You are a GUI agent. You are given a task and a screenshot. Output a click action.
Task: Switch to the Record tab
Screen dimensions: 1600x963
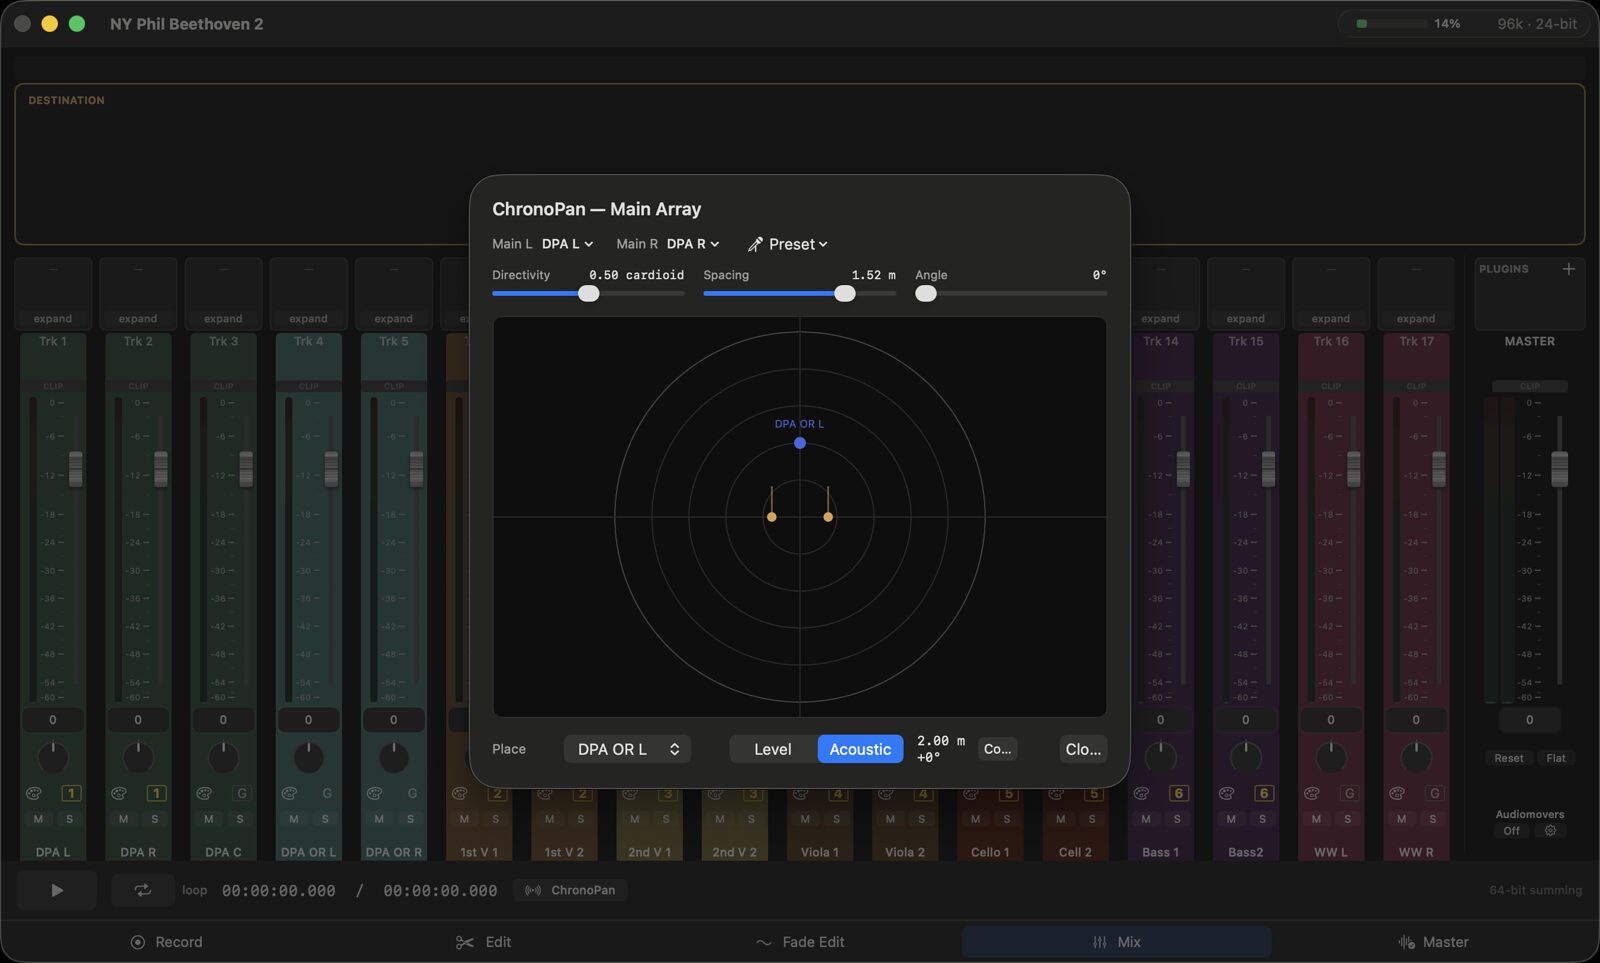point(167,942)
